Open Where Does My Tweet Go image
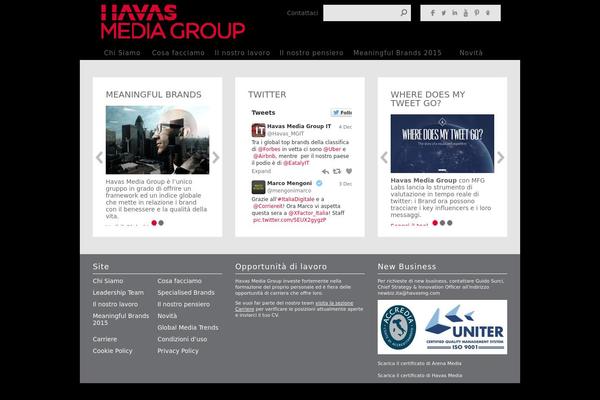Image resolution: width=600 pixels, height=400 pixels. click(x=442, y=144)
